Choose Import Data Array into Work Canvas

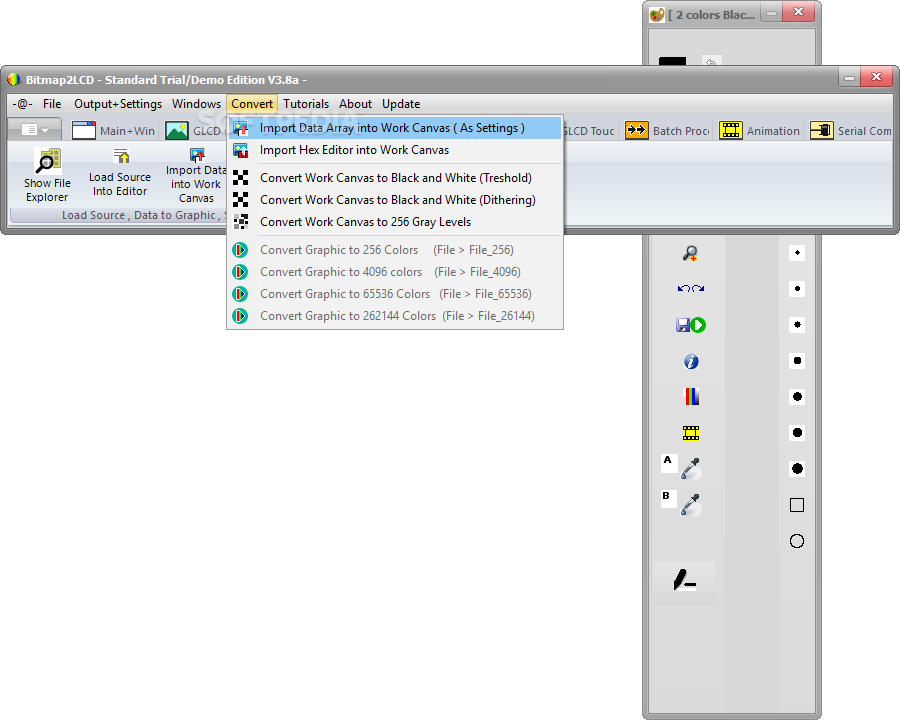pyautogui.click(x=395, y=128)
